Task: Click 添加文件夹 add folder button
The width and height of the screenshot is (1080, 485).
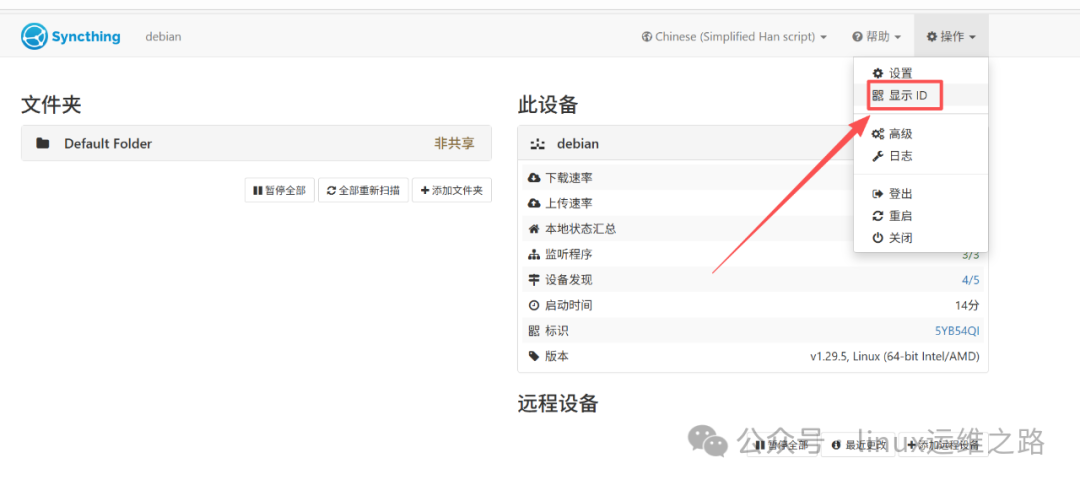Action: [452, 190]
